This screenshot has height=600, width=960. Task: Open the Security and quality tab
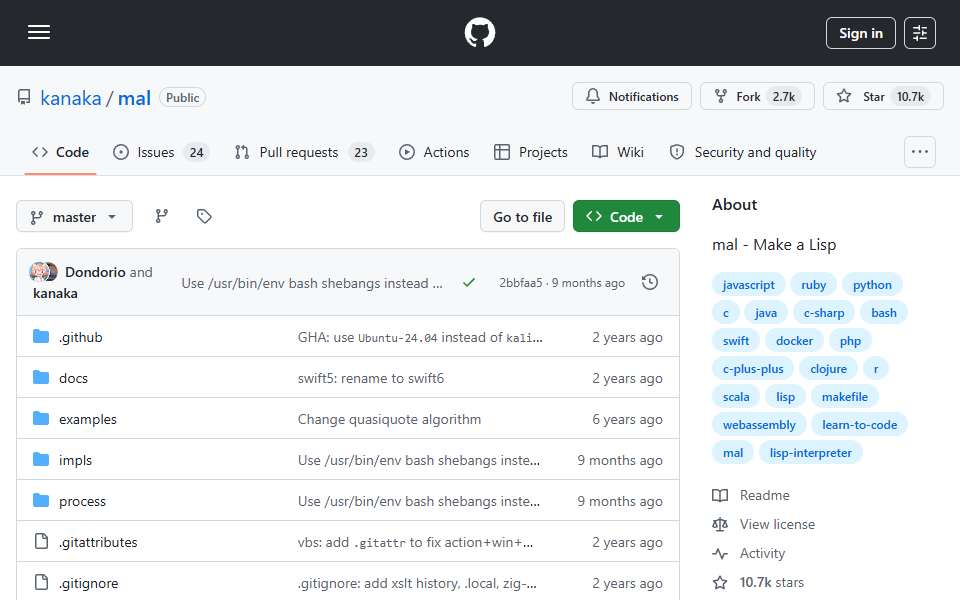(743, 152)
